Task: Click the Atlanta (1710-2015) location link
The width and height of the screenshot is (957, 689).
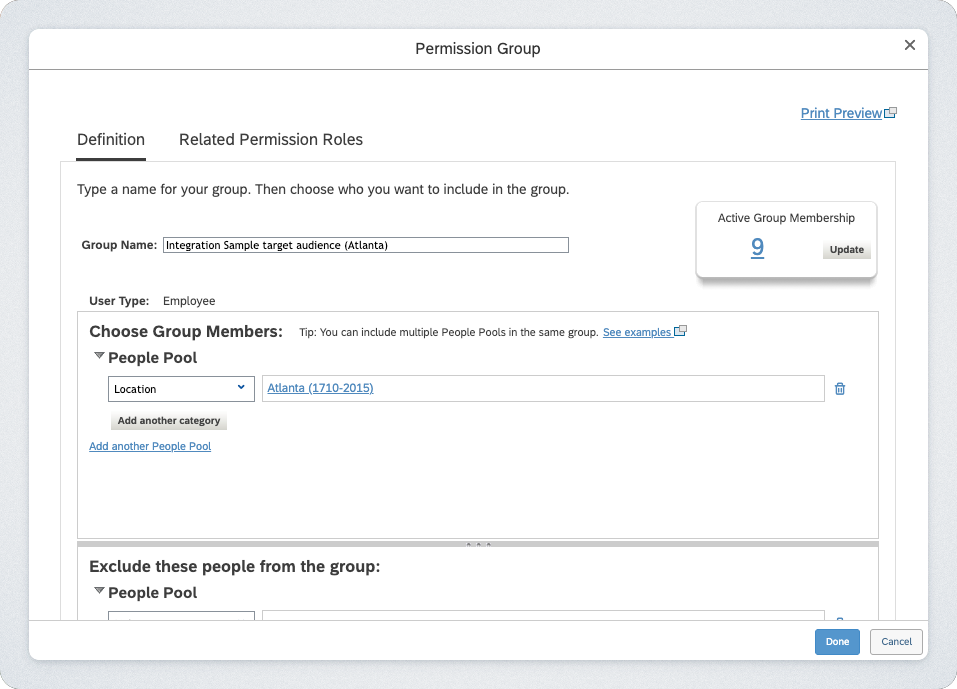Action: click(320, 388)
